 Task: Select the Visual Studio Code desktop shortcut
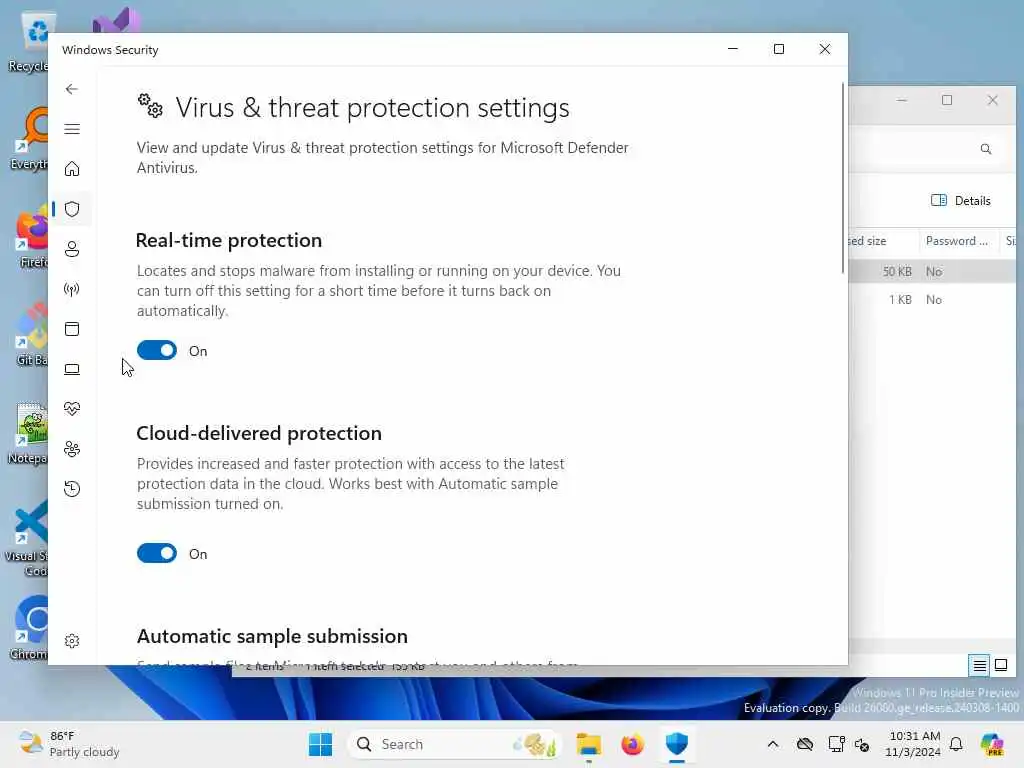point(27,539)
